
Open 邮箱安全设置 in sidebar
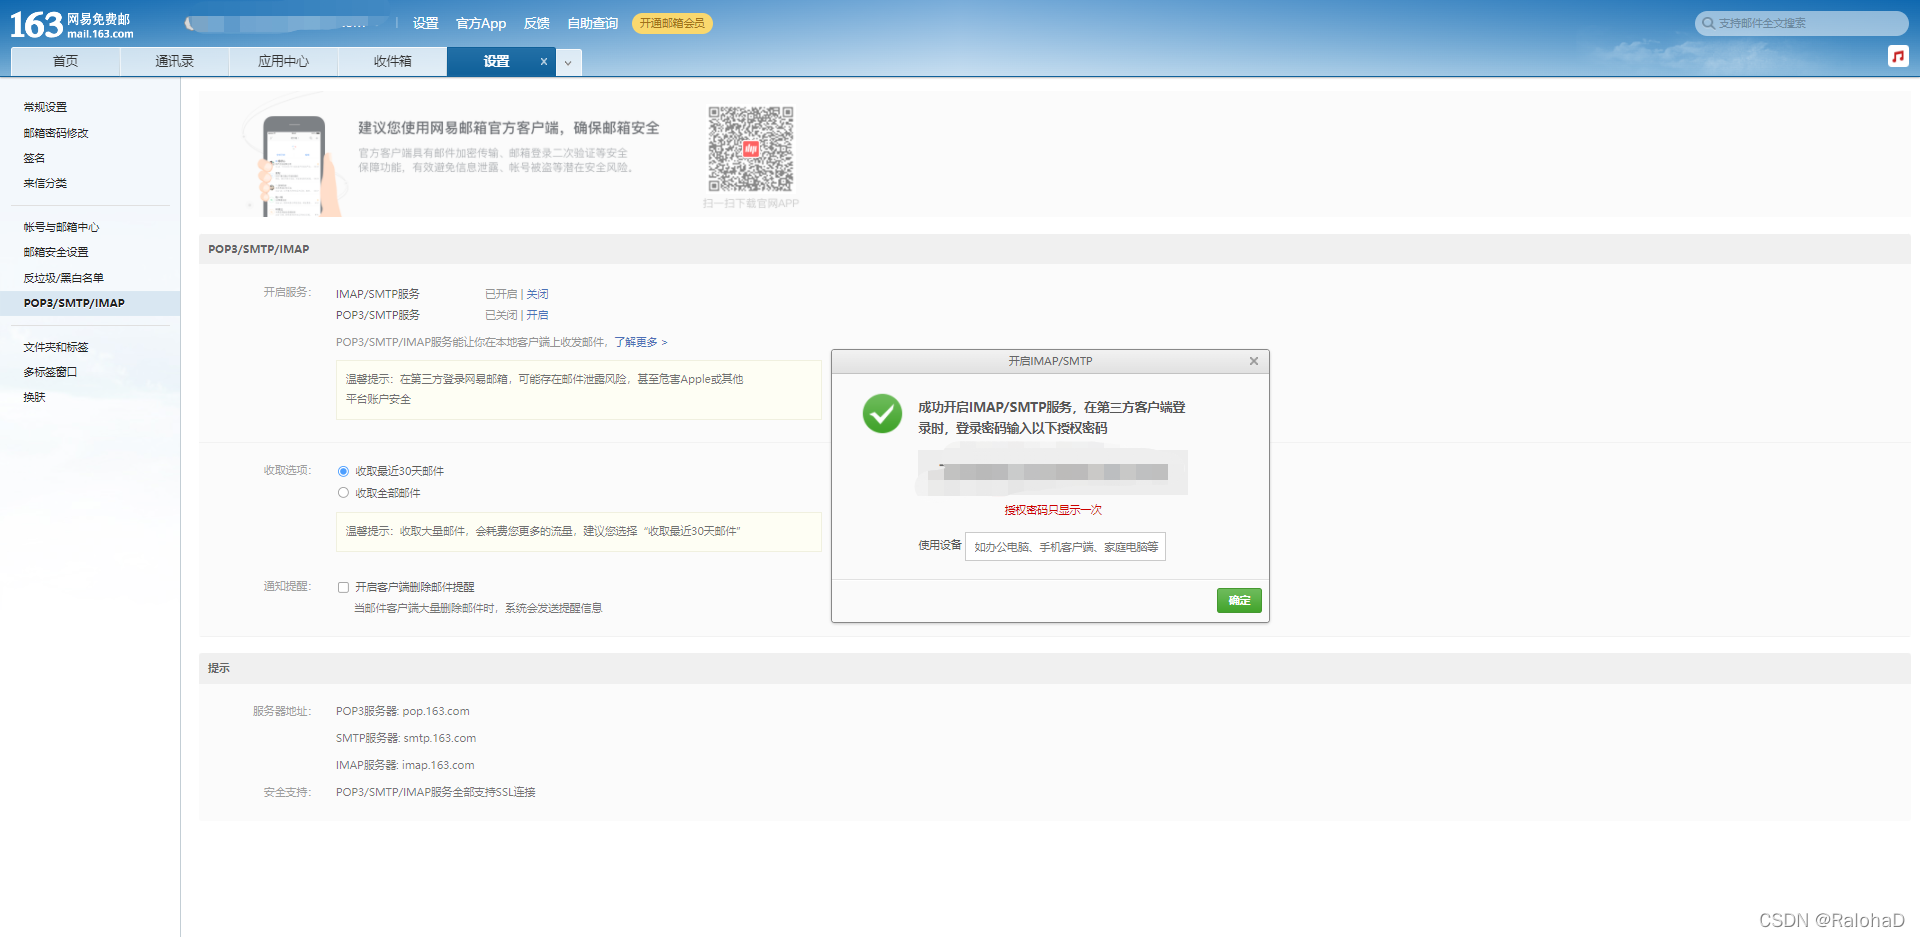pyautogui.click(x=56, y=252)
